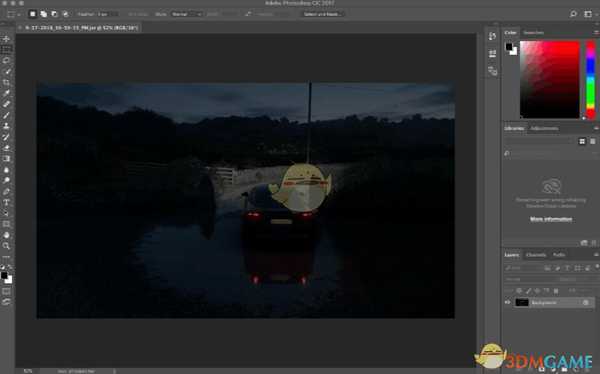The width and height of the screenshot is (600, 374).
Task: Open the Style dropdown showing Normal
Action: pyautogui.click(x=186, y=14)
